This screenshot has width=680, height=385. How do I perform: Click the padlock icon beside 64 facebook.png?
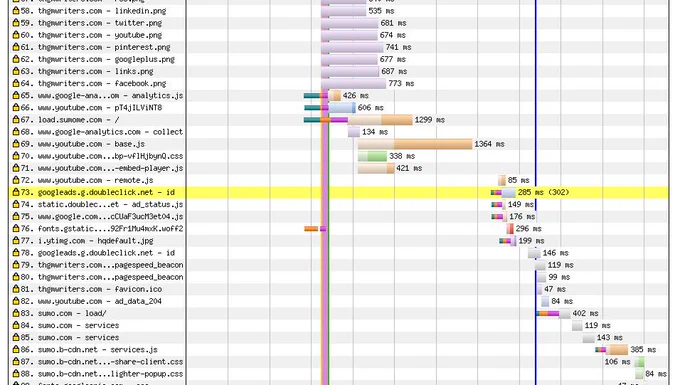16,83
